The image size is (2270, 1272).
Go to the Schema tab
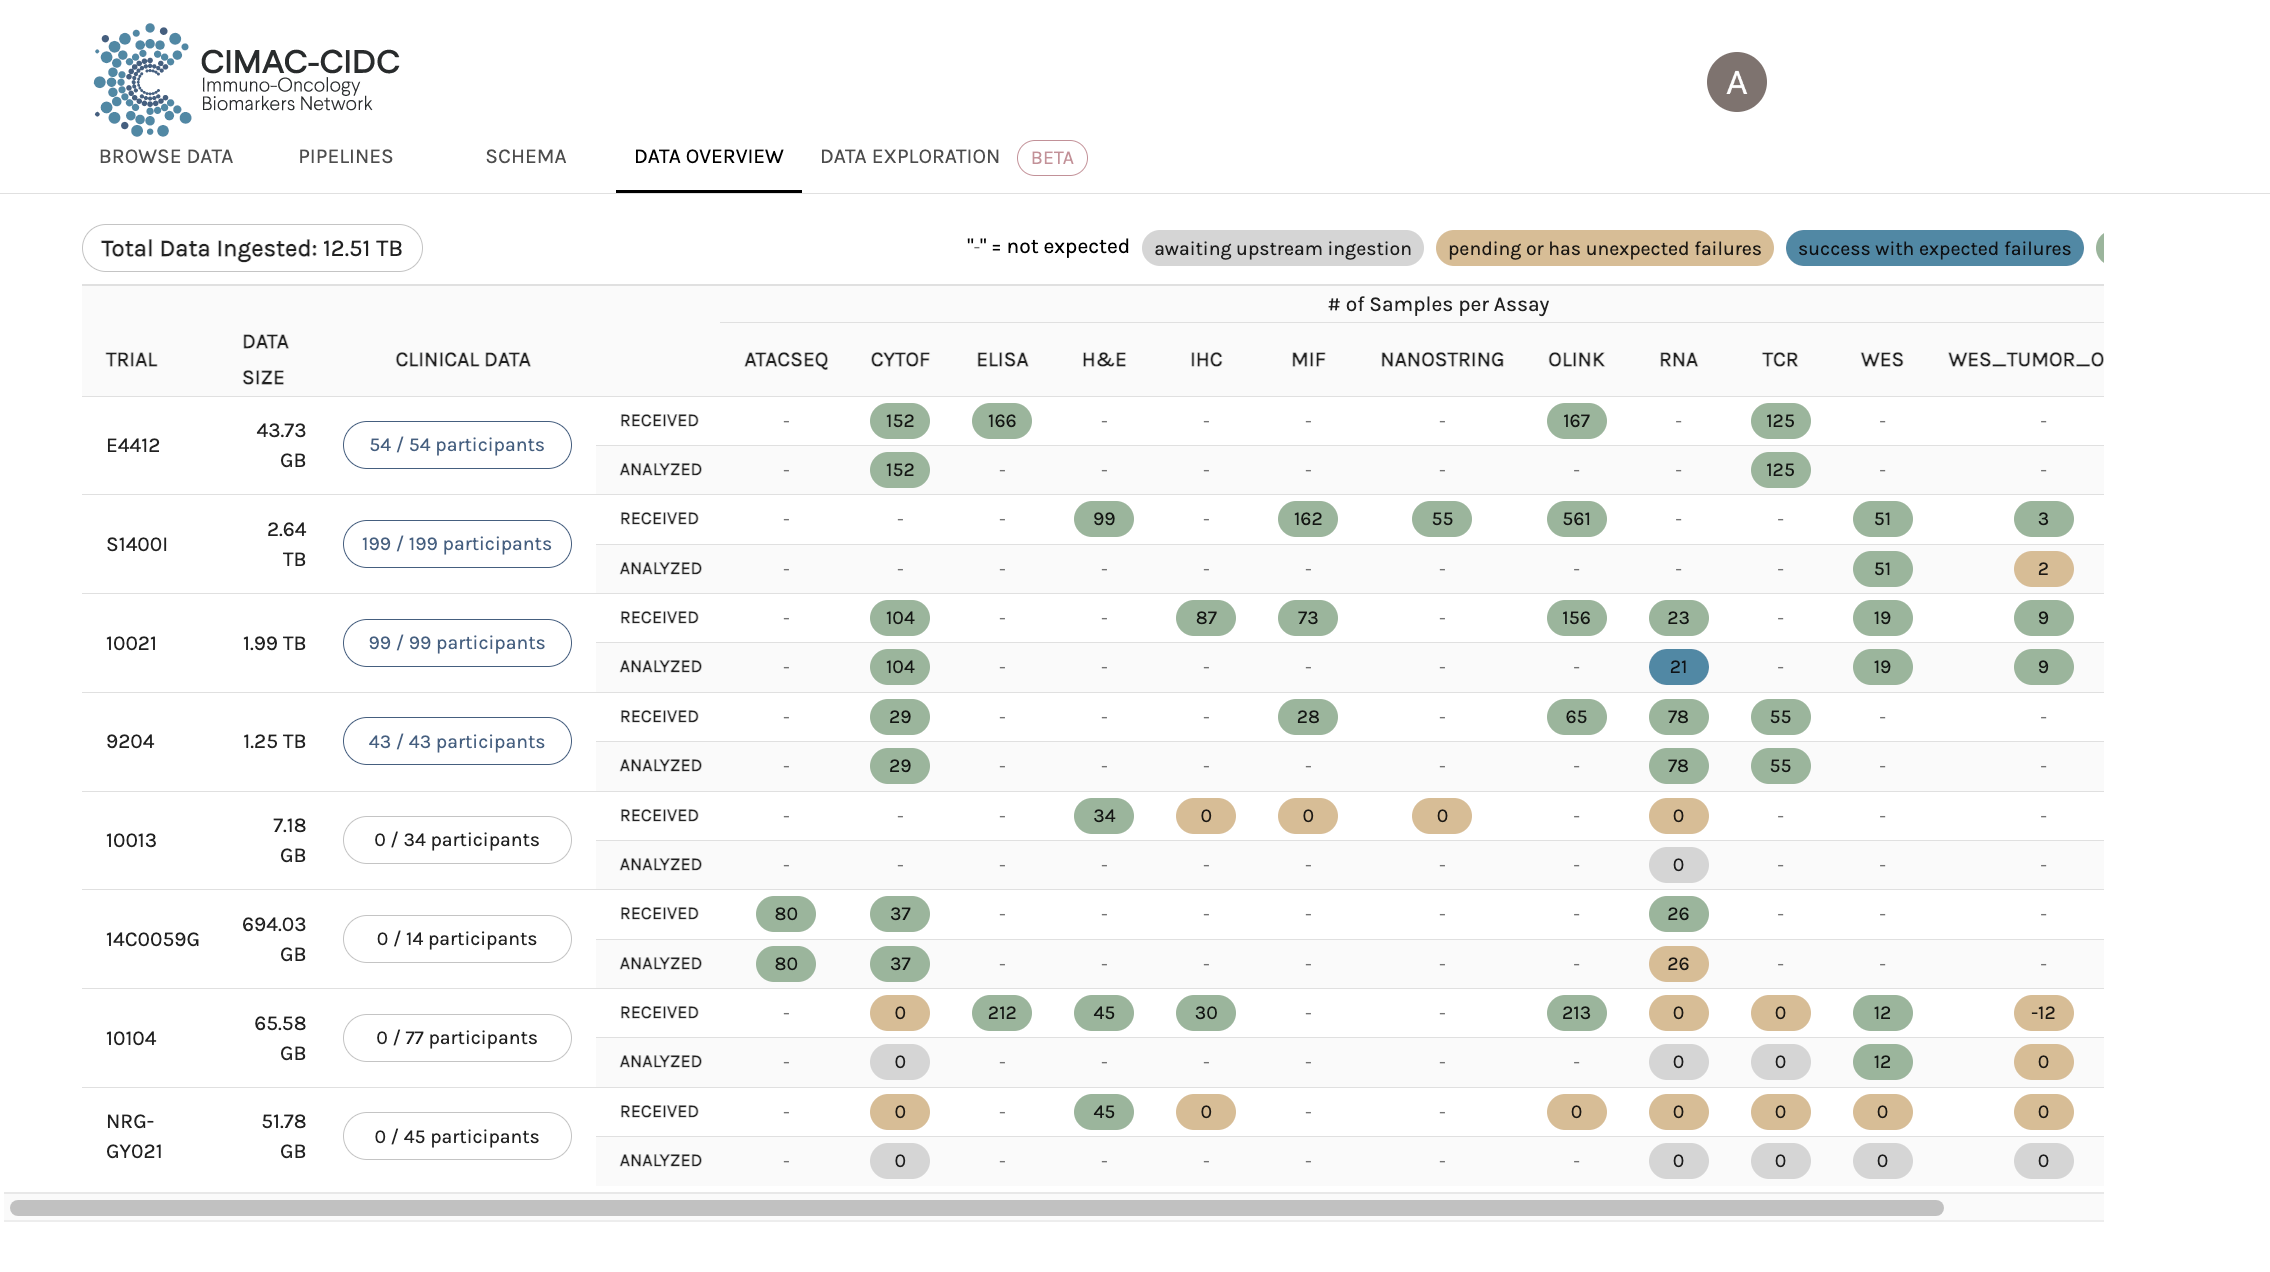tap(526, 157)
